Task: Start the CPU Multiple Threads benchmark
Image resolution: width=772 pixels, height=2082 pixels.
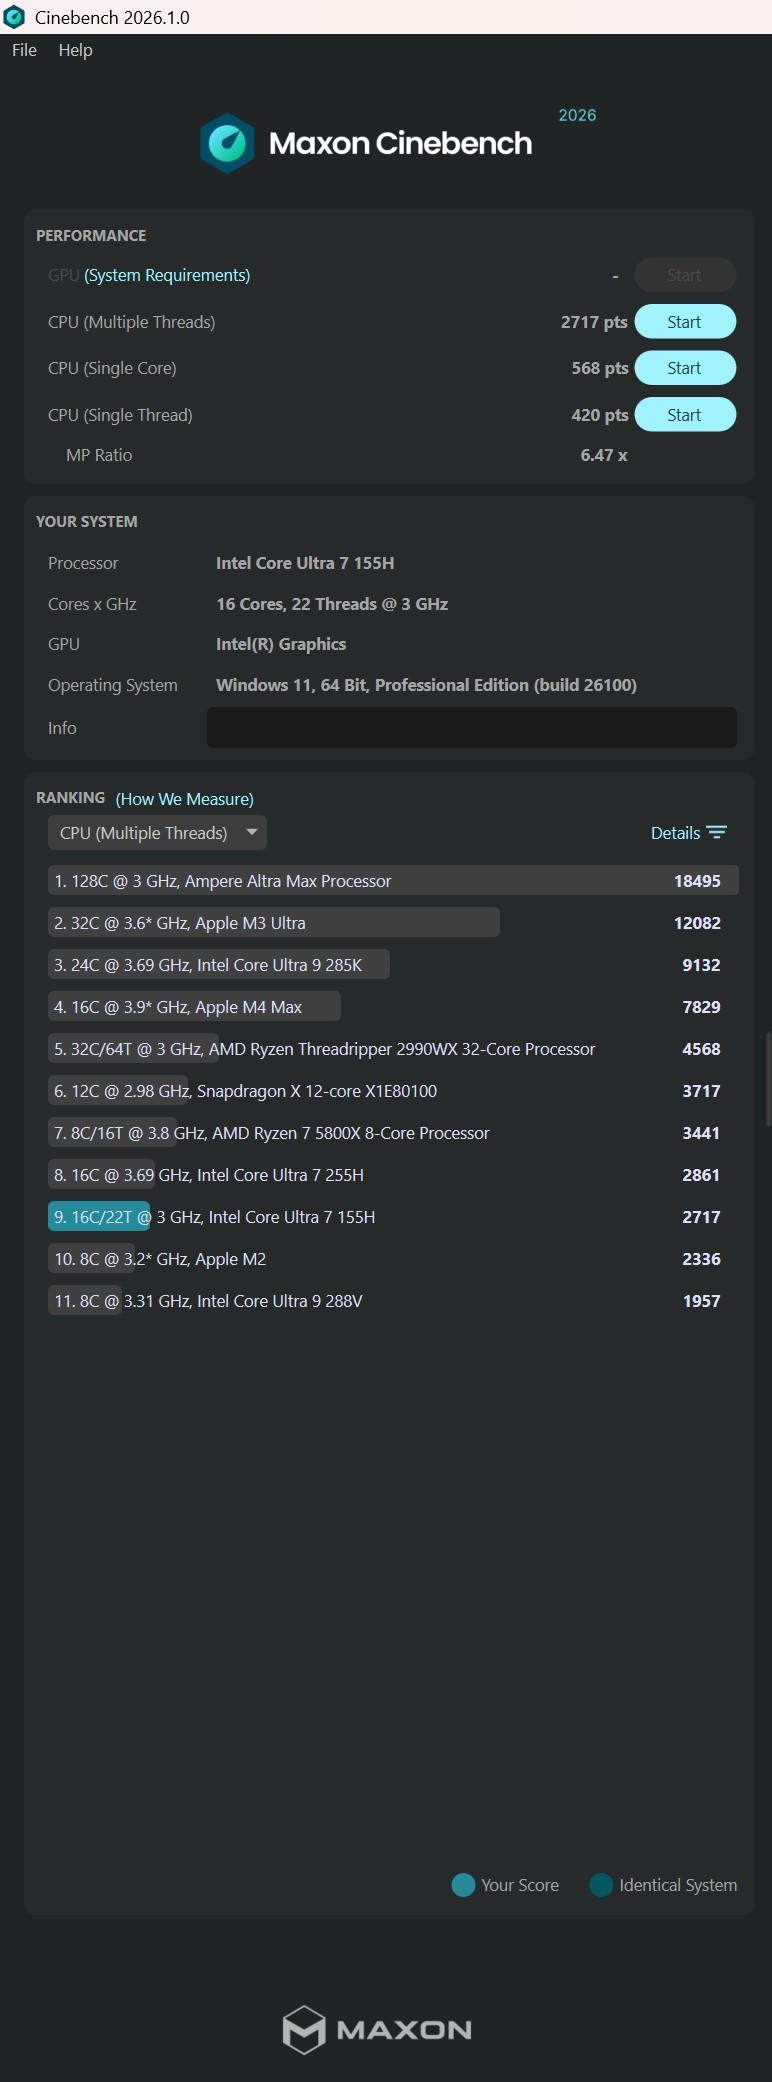Action: point(685,321)
